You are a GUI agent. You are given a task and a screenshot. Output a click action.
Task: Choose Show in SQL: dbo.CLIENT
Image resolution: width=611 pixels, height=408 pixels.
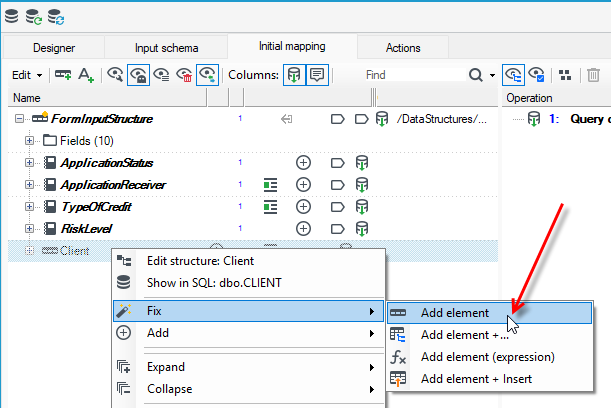[249, 283]
